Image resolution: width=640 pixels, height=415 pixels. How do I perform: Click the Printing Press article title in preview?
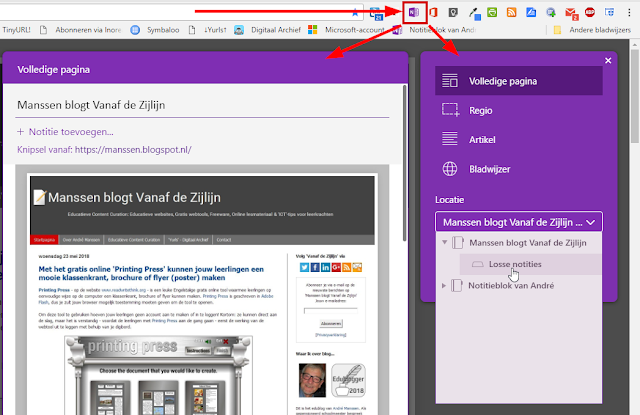pyautogui.click(x=151, y=273)
